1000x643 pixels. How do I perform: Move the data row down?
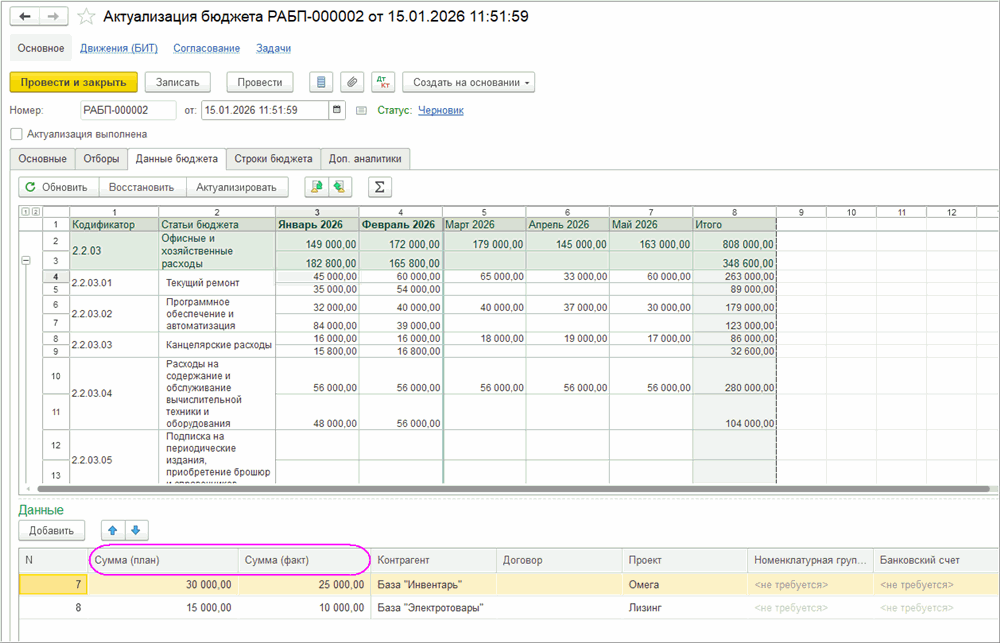click(x=136, y=530)
